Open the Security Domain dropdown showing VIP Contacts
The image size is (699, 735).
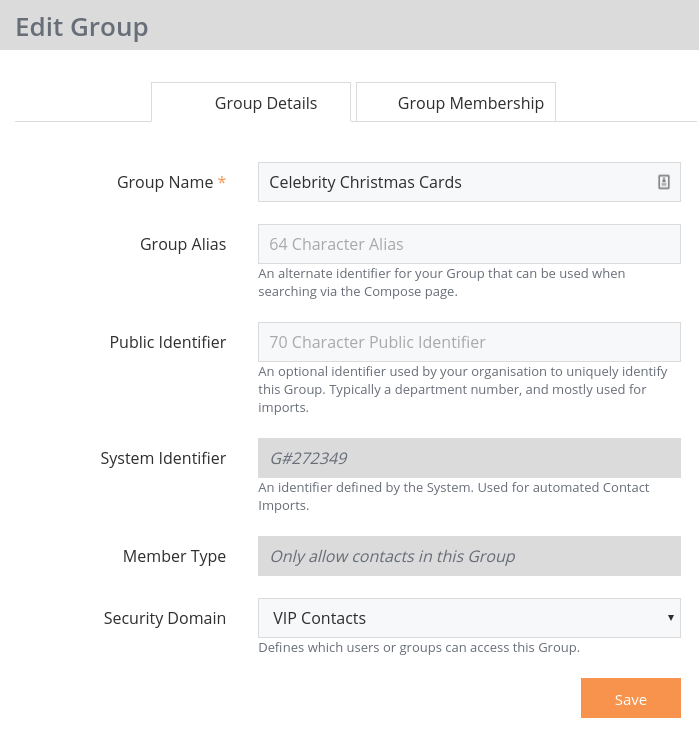[469, 618]
